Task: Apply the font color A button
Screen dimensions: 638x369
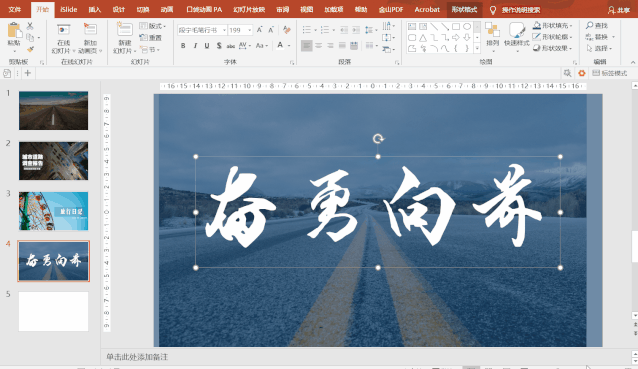Action: (280, 45)
